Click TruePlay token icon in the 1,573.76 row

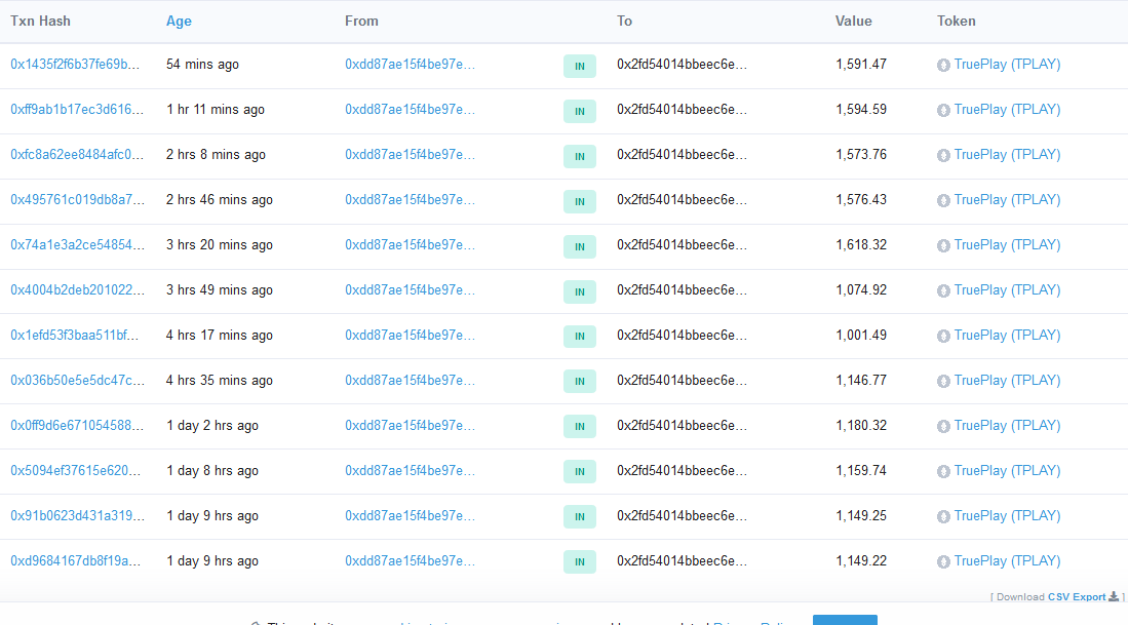(x=943, y=155)
